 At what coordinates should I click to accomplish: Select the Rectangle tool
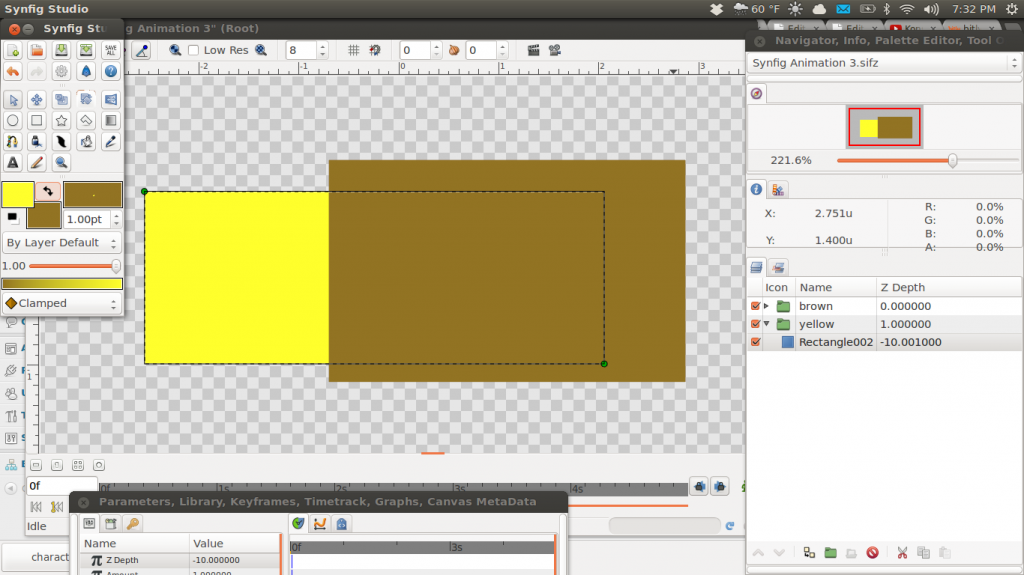(x=37, y=121)
